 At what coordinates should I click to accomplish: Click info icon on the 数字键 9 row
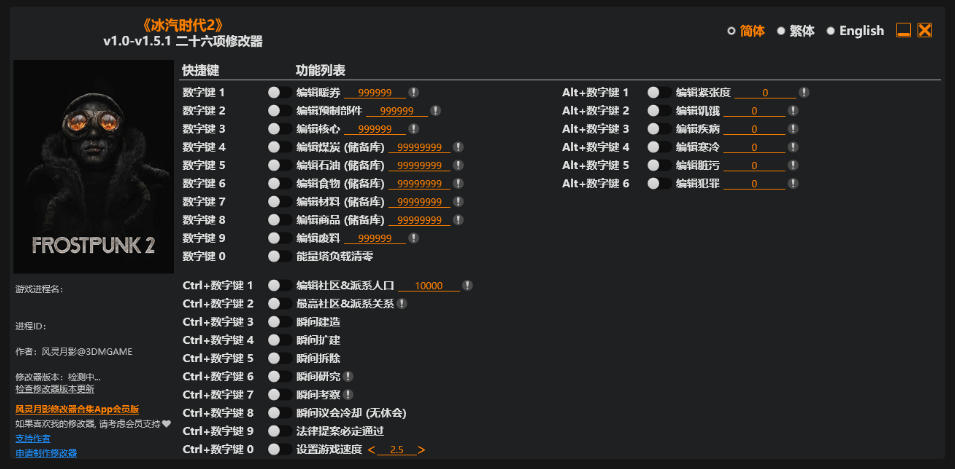pos(414,238)
